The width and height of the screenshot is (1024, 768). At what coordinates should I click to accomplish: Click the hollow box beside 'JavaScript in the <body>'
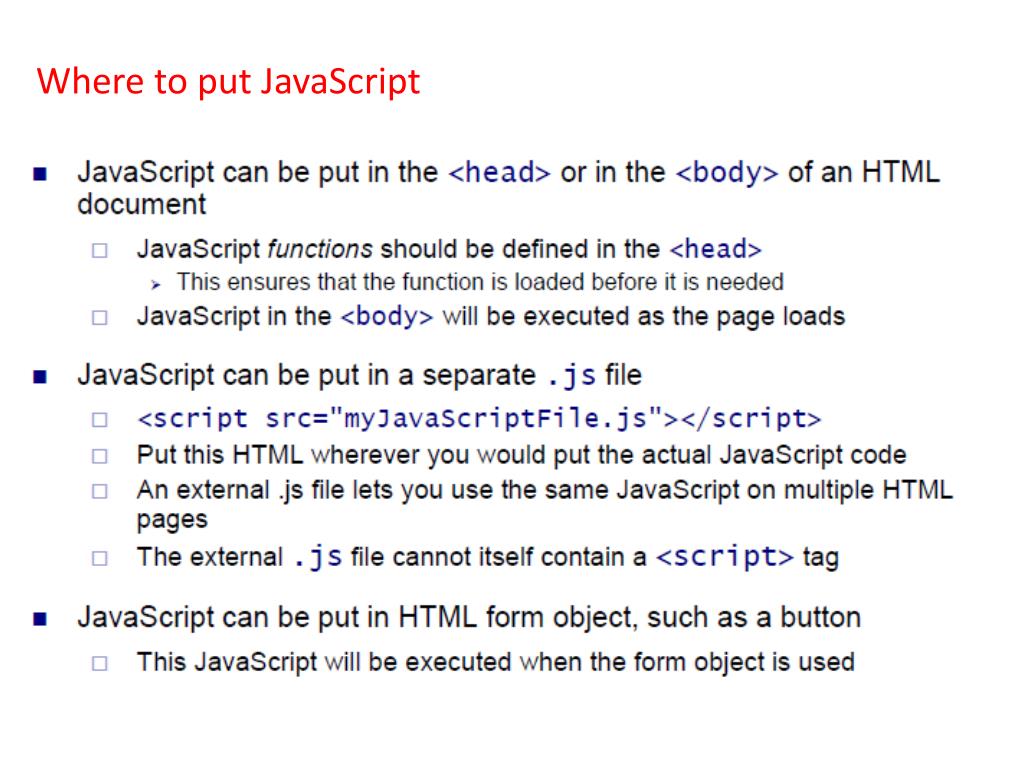99,318
